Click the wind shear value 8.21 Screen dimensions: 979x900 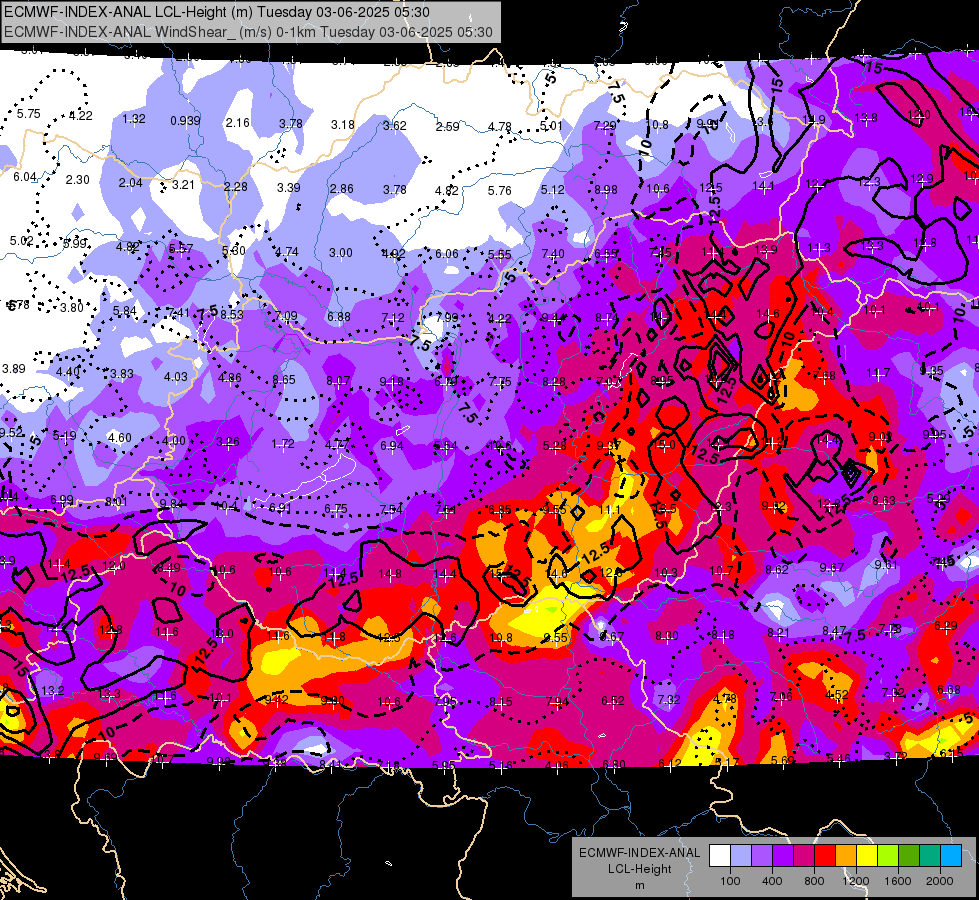[x=779, y=633]
